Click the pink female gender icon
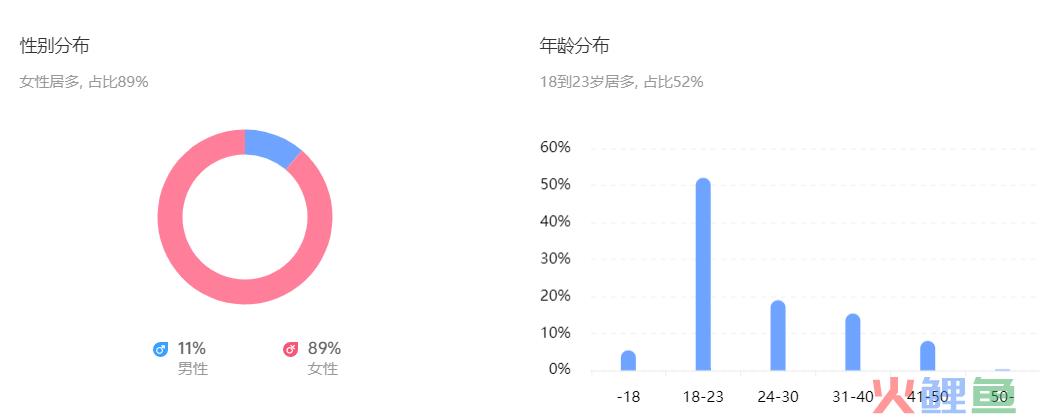1040x419 pixels. 291,349
